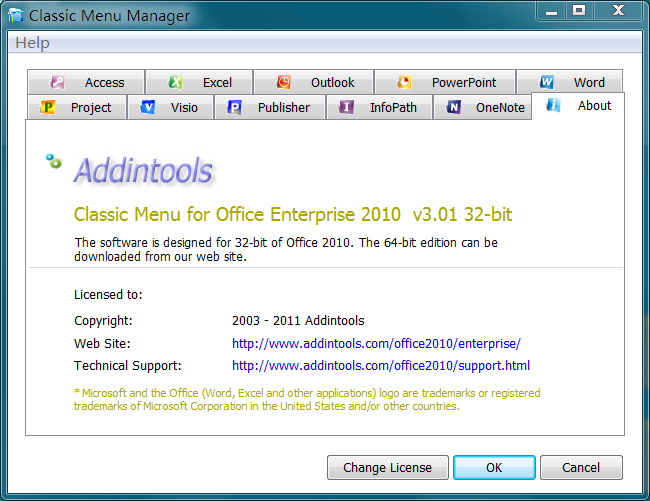Click the Outlook tab icon
Viewport: 650px width, 501px height.
click(284, 83)
